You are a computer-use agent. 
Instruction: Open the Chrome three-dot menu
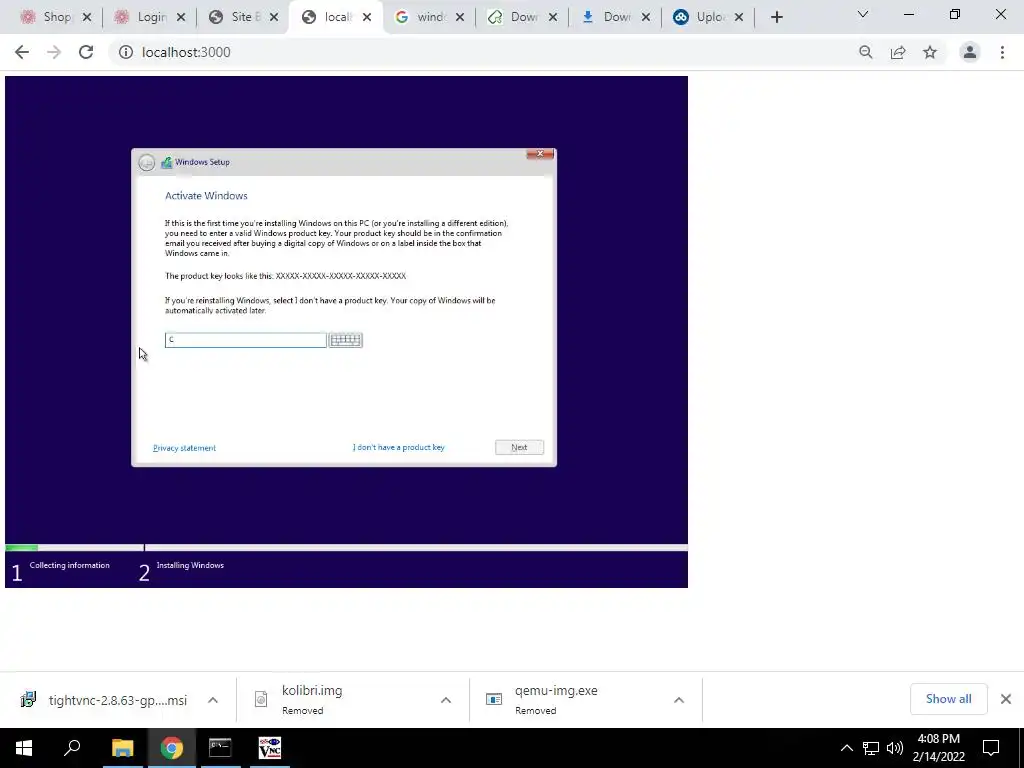[1002, 52]
